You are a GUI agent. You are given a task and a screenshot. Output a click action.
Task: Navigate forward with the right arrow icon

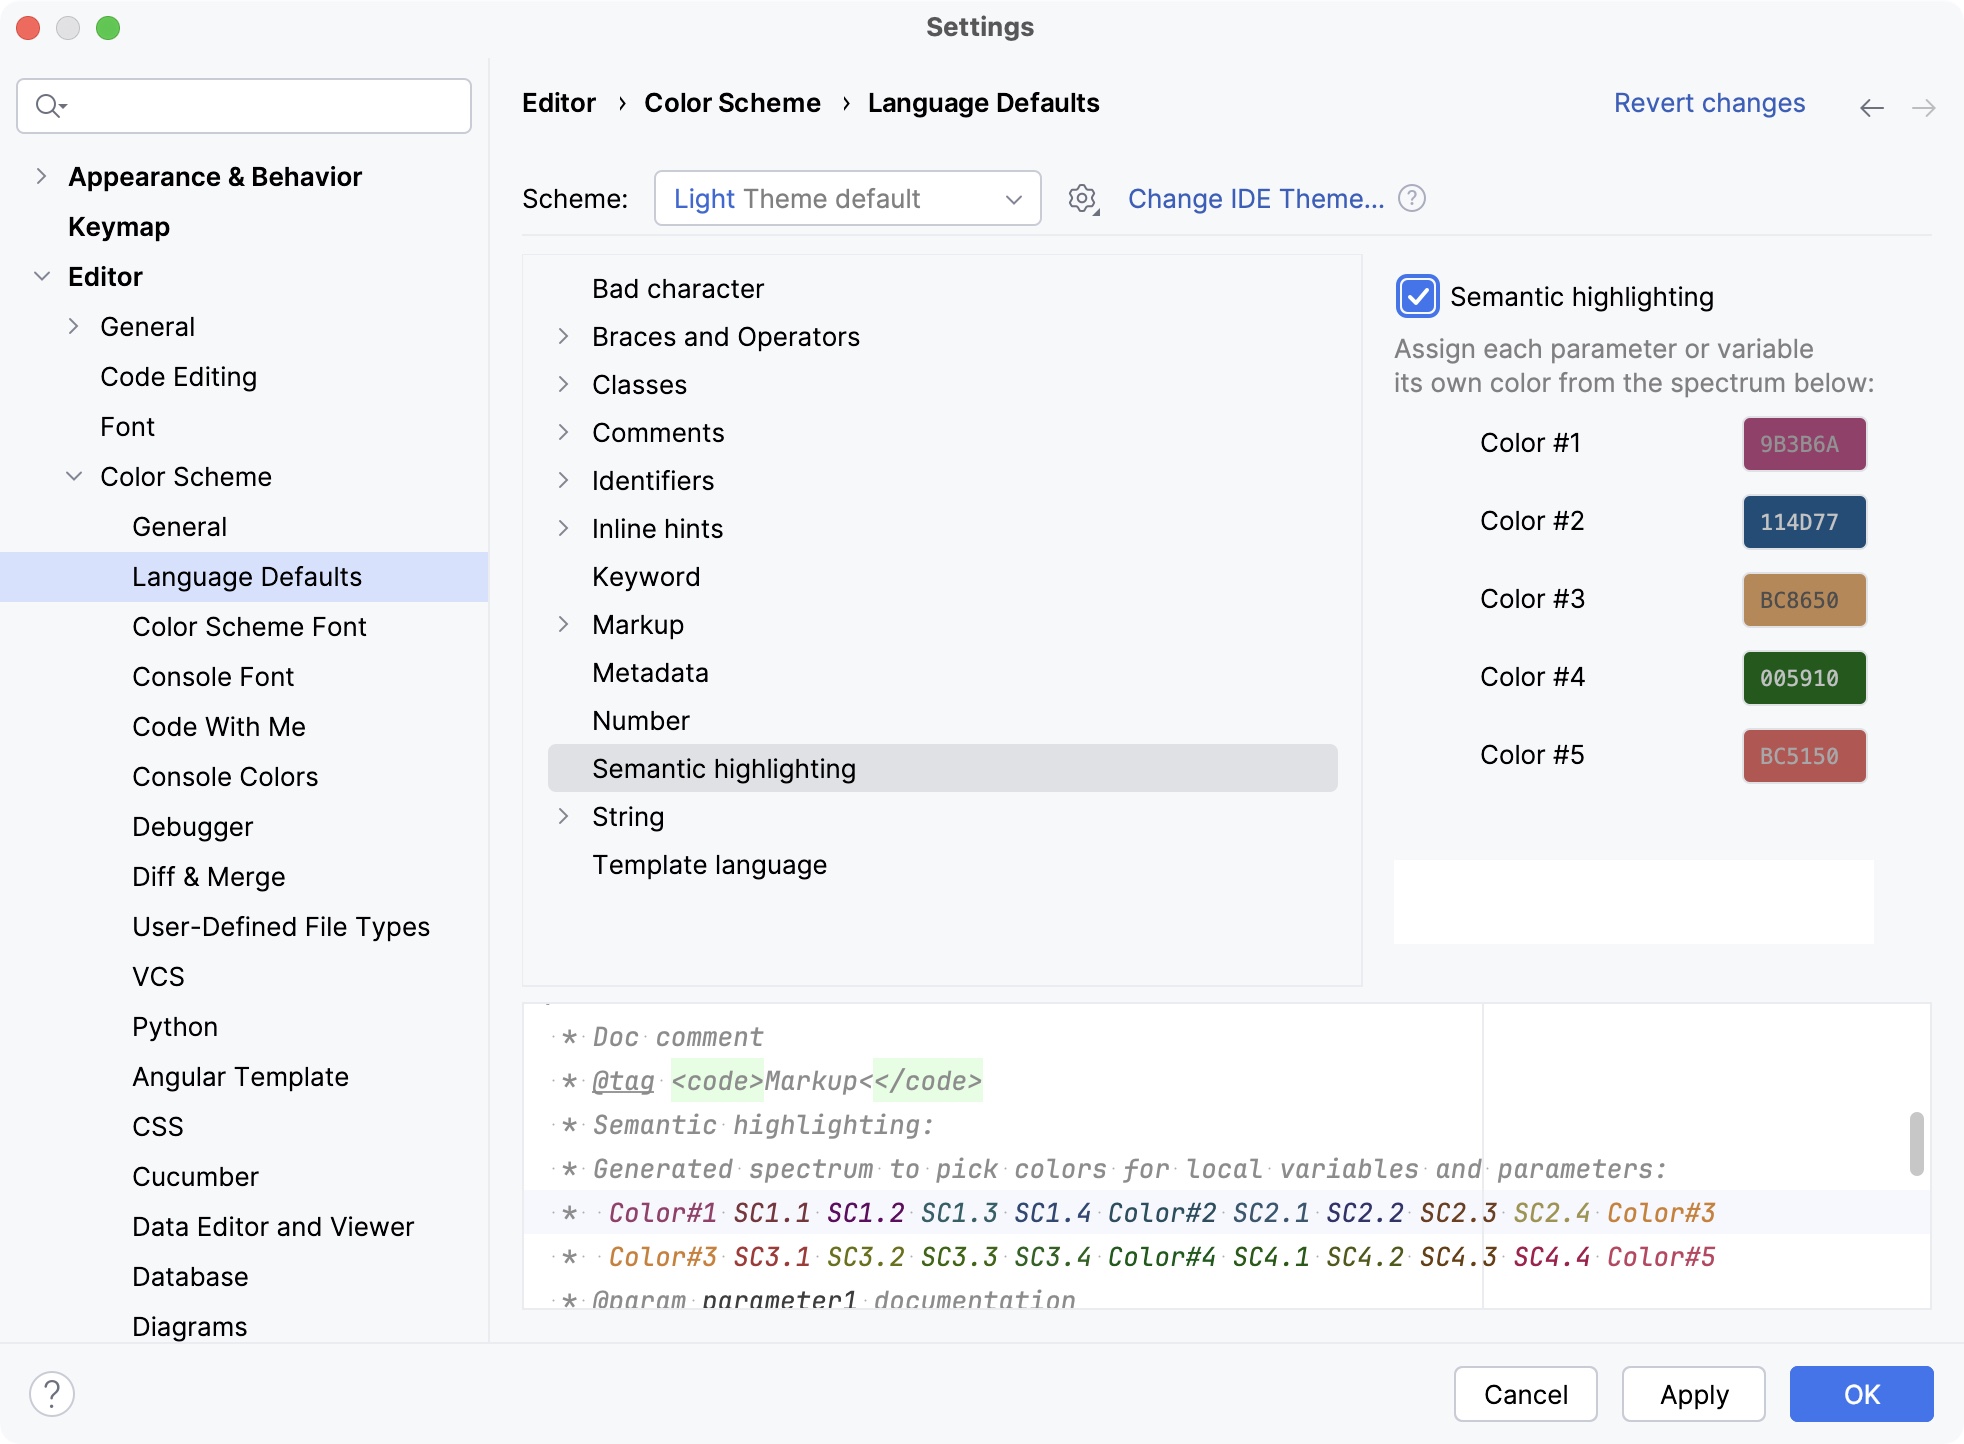pos(1922,106)
